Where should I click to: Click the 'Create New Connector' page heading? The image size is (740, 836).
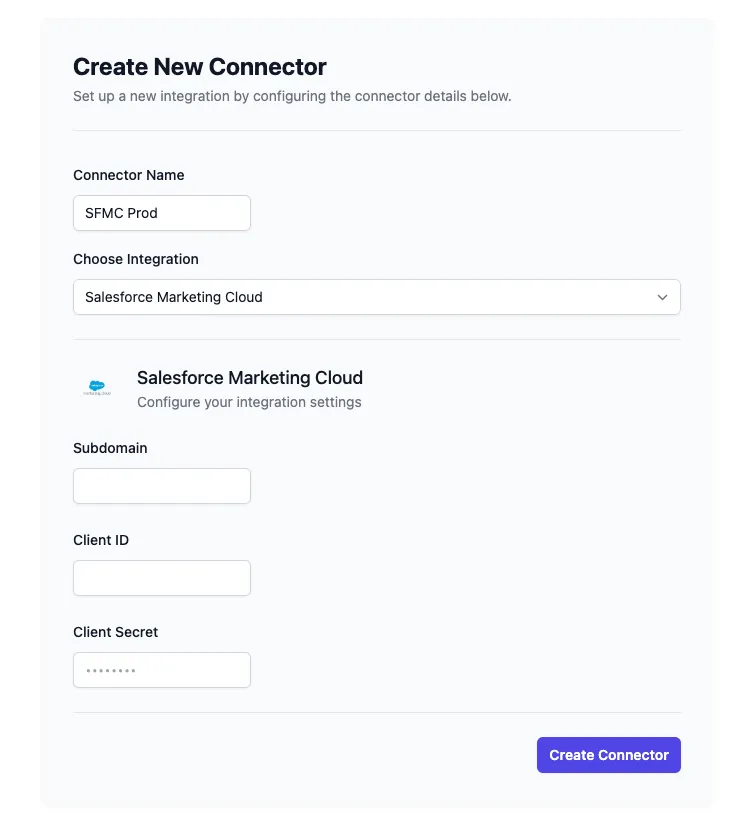click(x=200, y=67)
